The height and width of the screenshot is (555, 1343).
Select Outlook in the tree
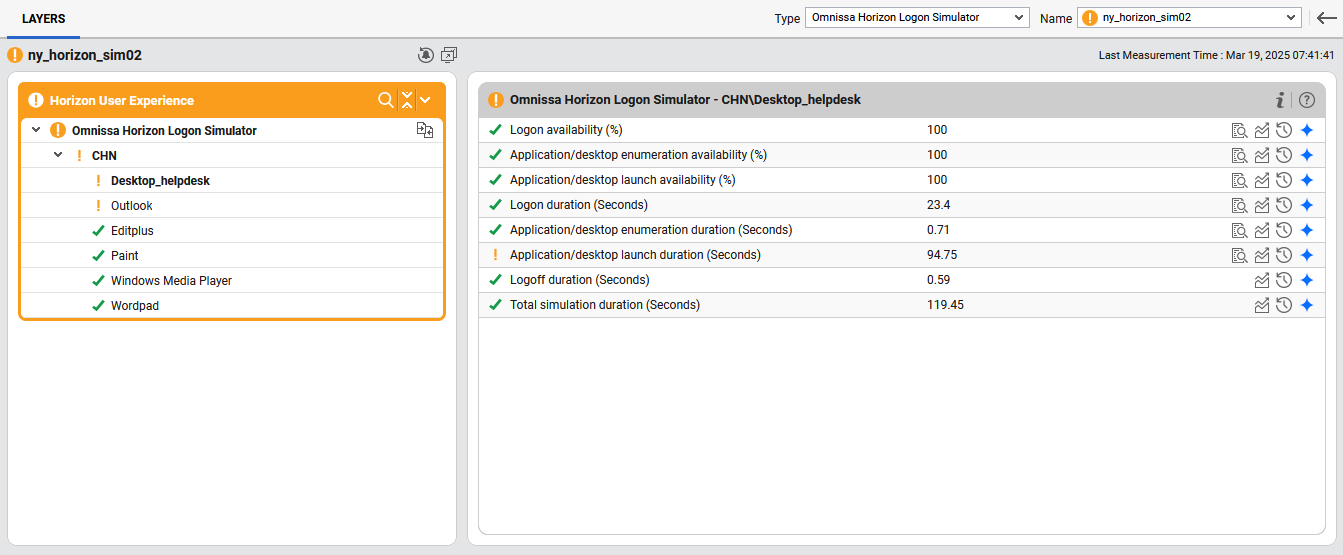coord(132,206)
